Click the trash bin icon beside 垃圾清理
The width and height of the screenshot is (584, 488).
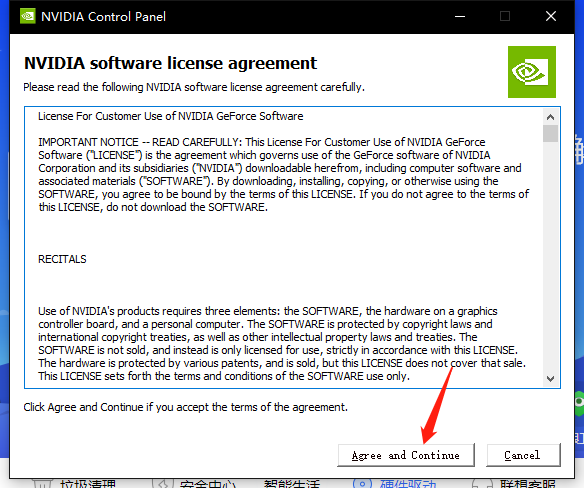42,484
